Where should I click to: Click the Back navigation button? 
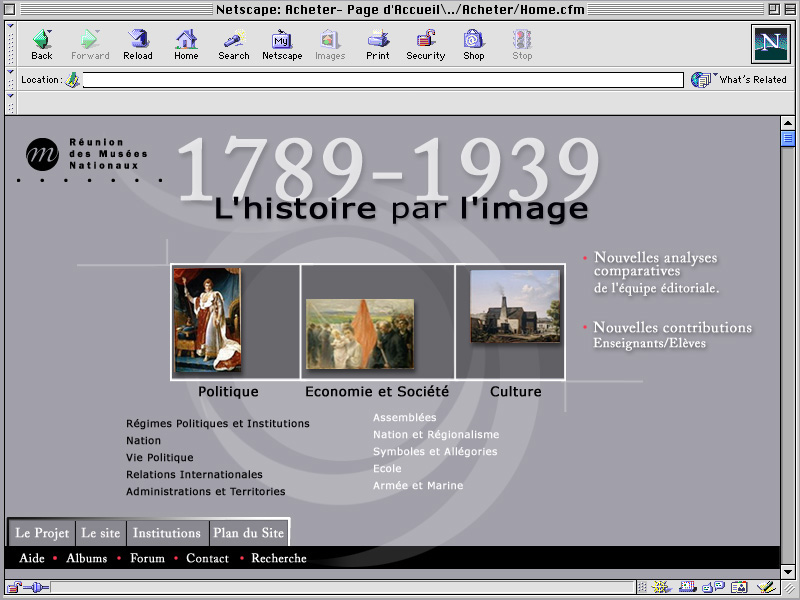pos(42,44)
